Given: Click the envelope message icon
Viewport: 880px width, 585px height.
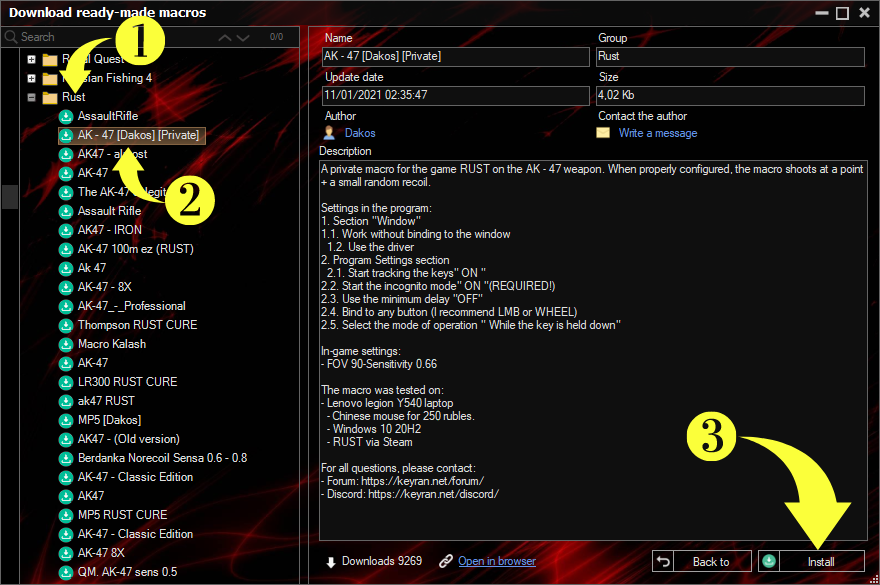Looking at the screenshot, I should click(603, 133).
